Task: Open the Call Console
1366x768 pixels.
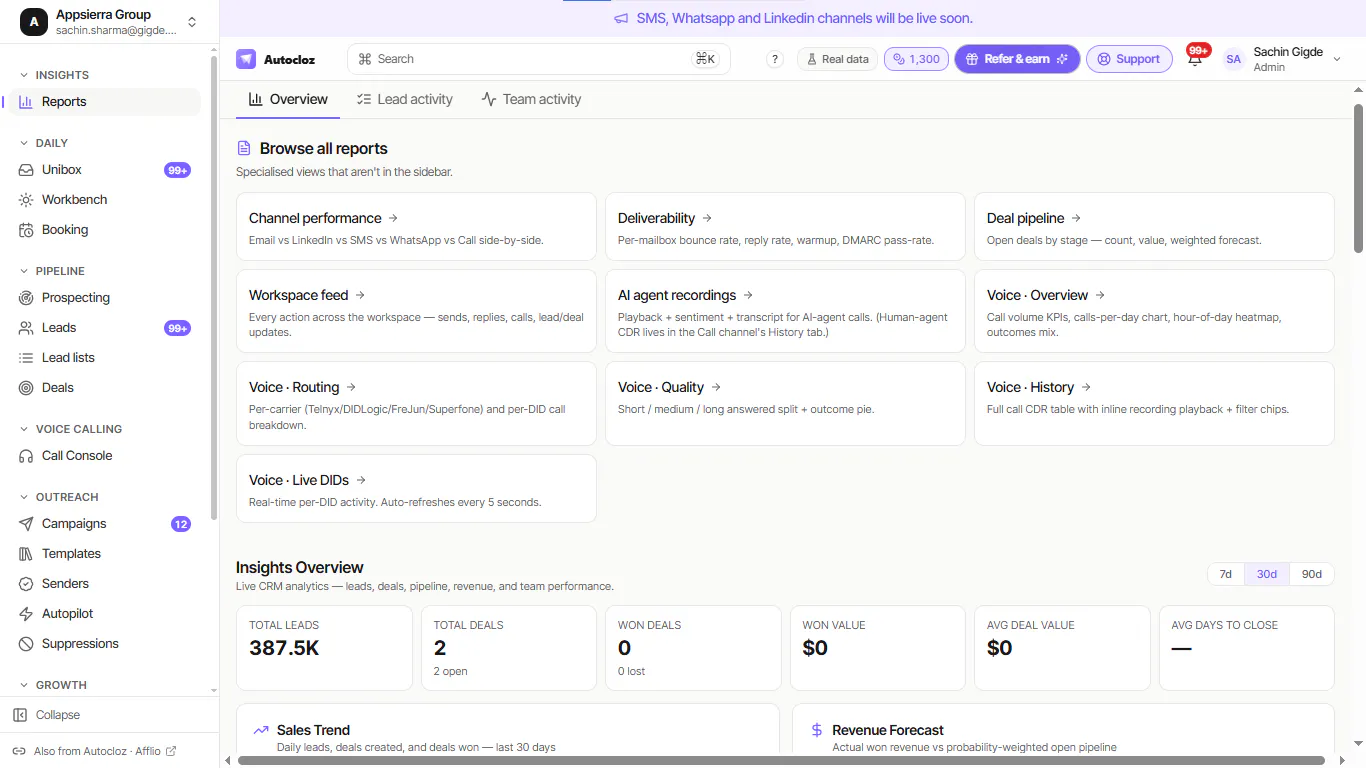Action: (105, 456)
